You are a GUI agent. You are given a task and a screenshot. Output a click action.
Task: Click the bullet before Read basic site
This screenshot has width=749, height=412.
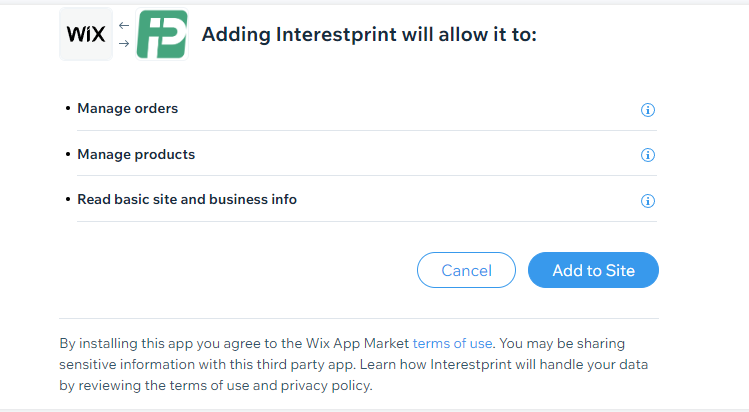(67, 199)
